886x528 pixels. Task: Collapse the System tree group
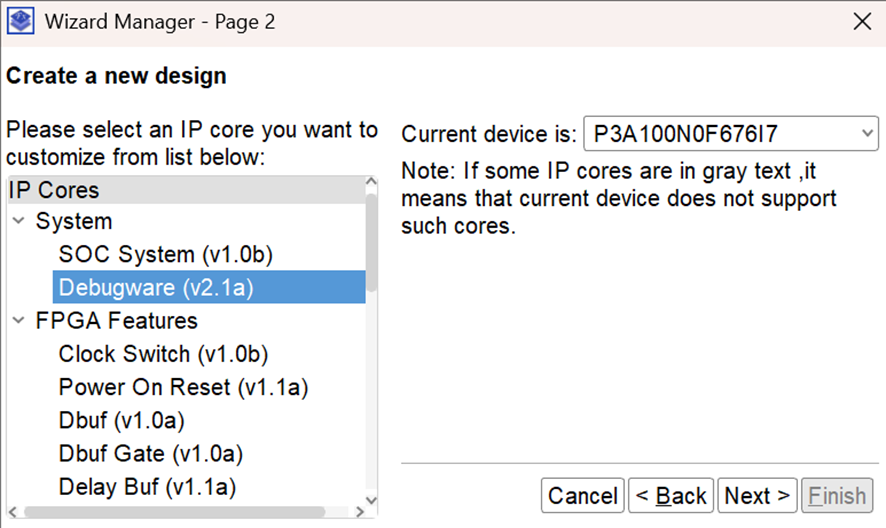click(x=19, y=220)
